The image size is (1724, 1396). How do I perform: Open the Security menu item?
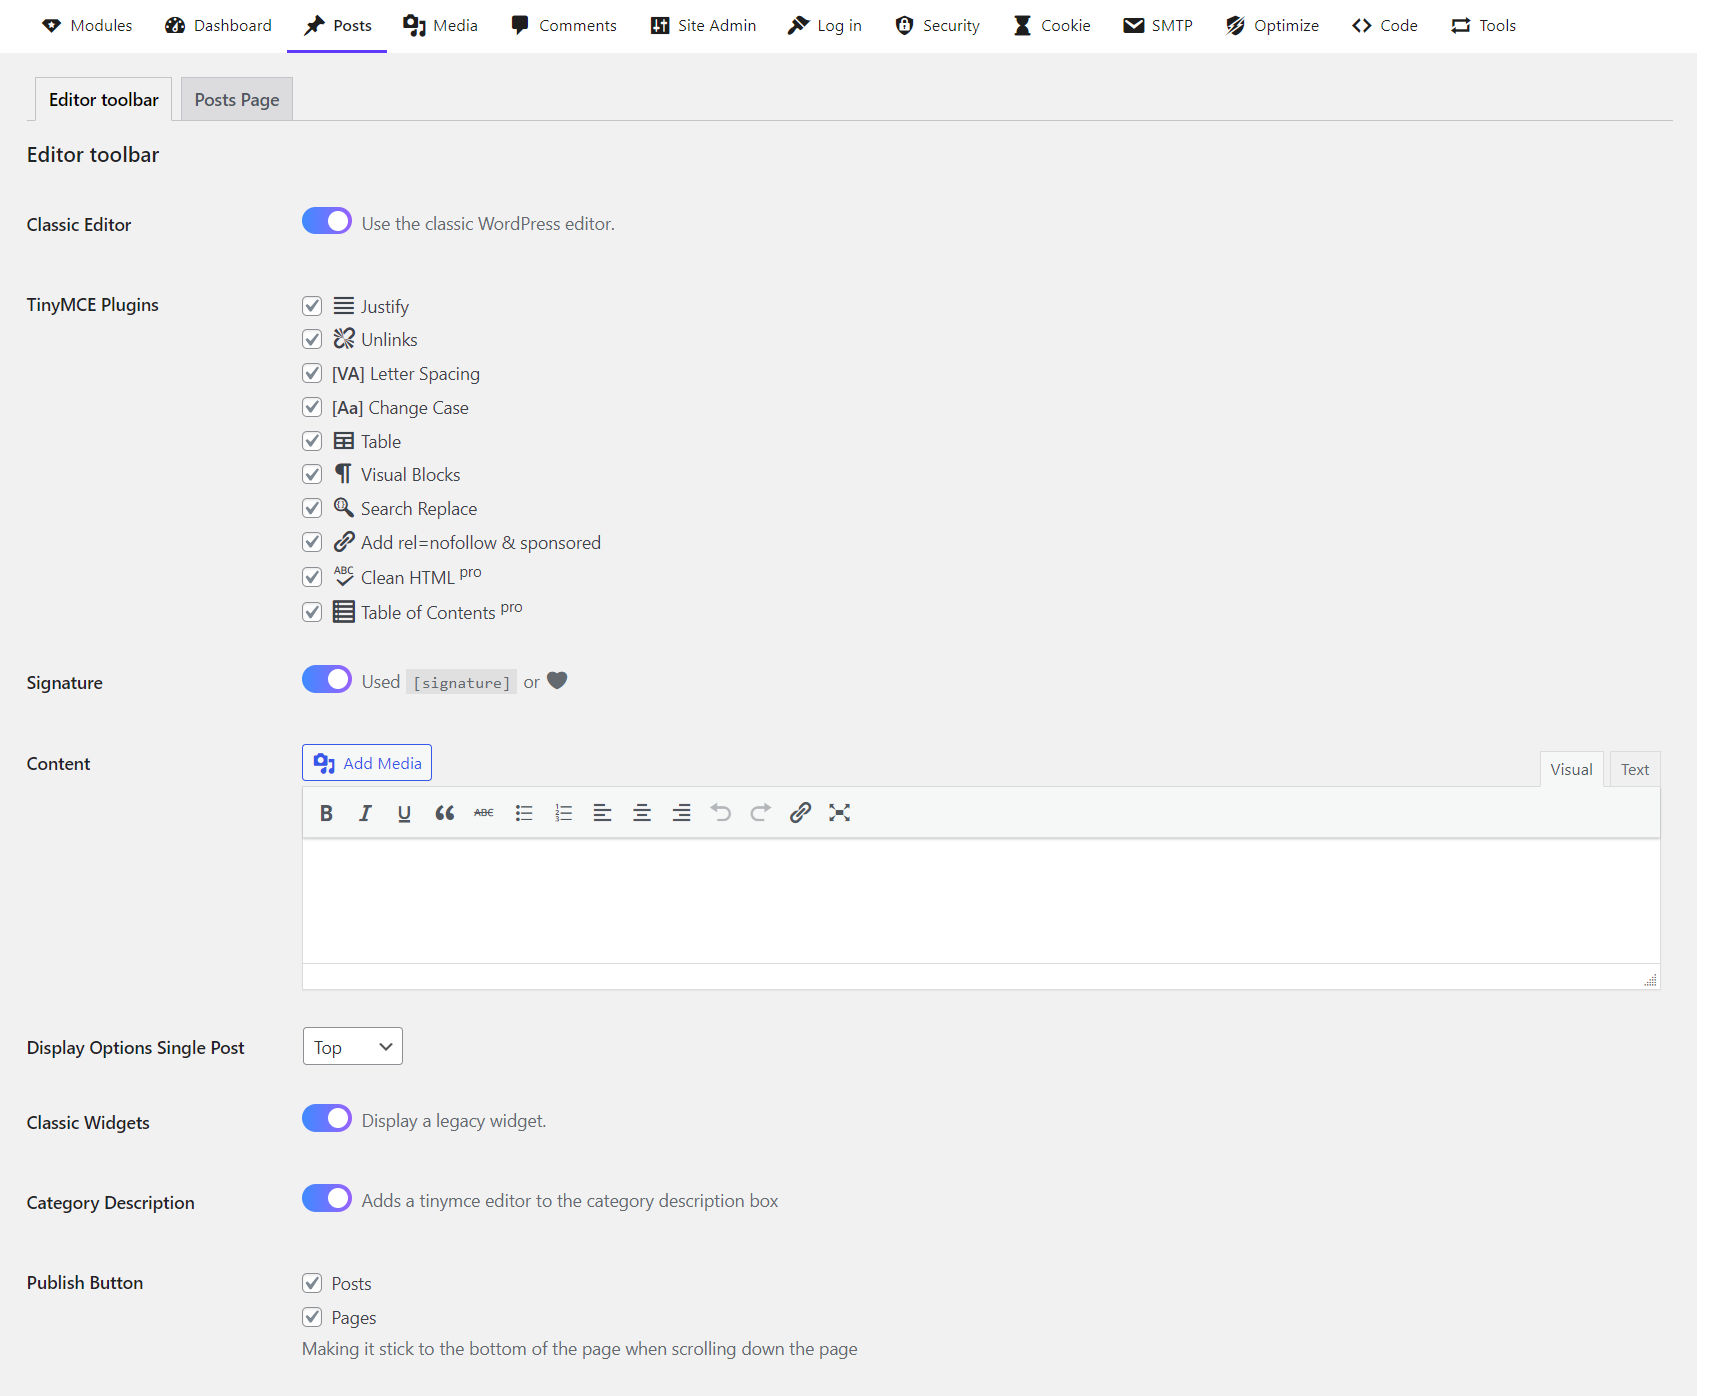pos(937,26)
